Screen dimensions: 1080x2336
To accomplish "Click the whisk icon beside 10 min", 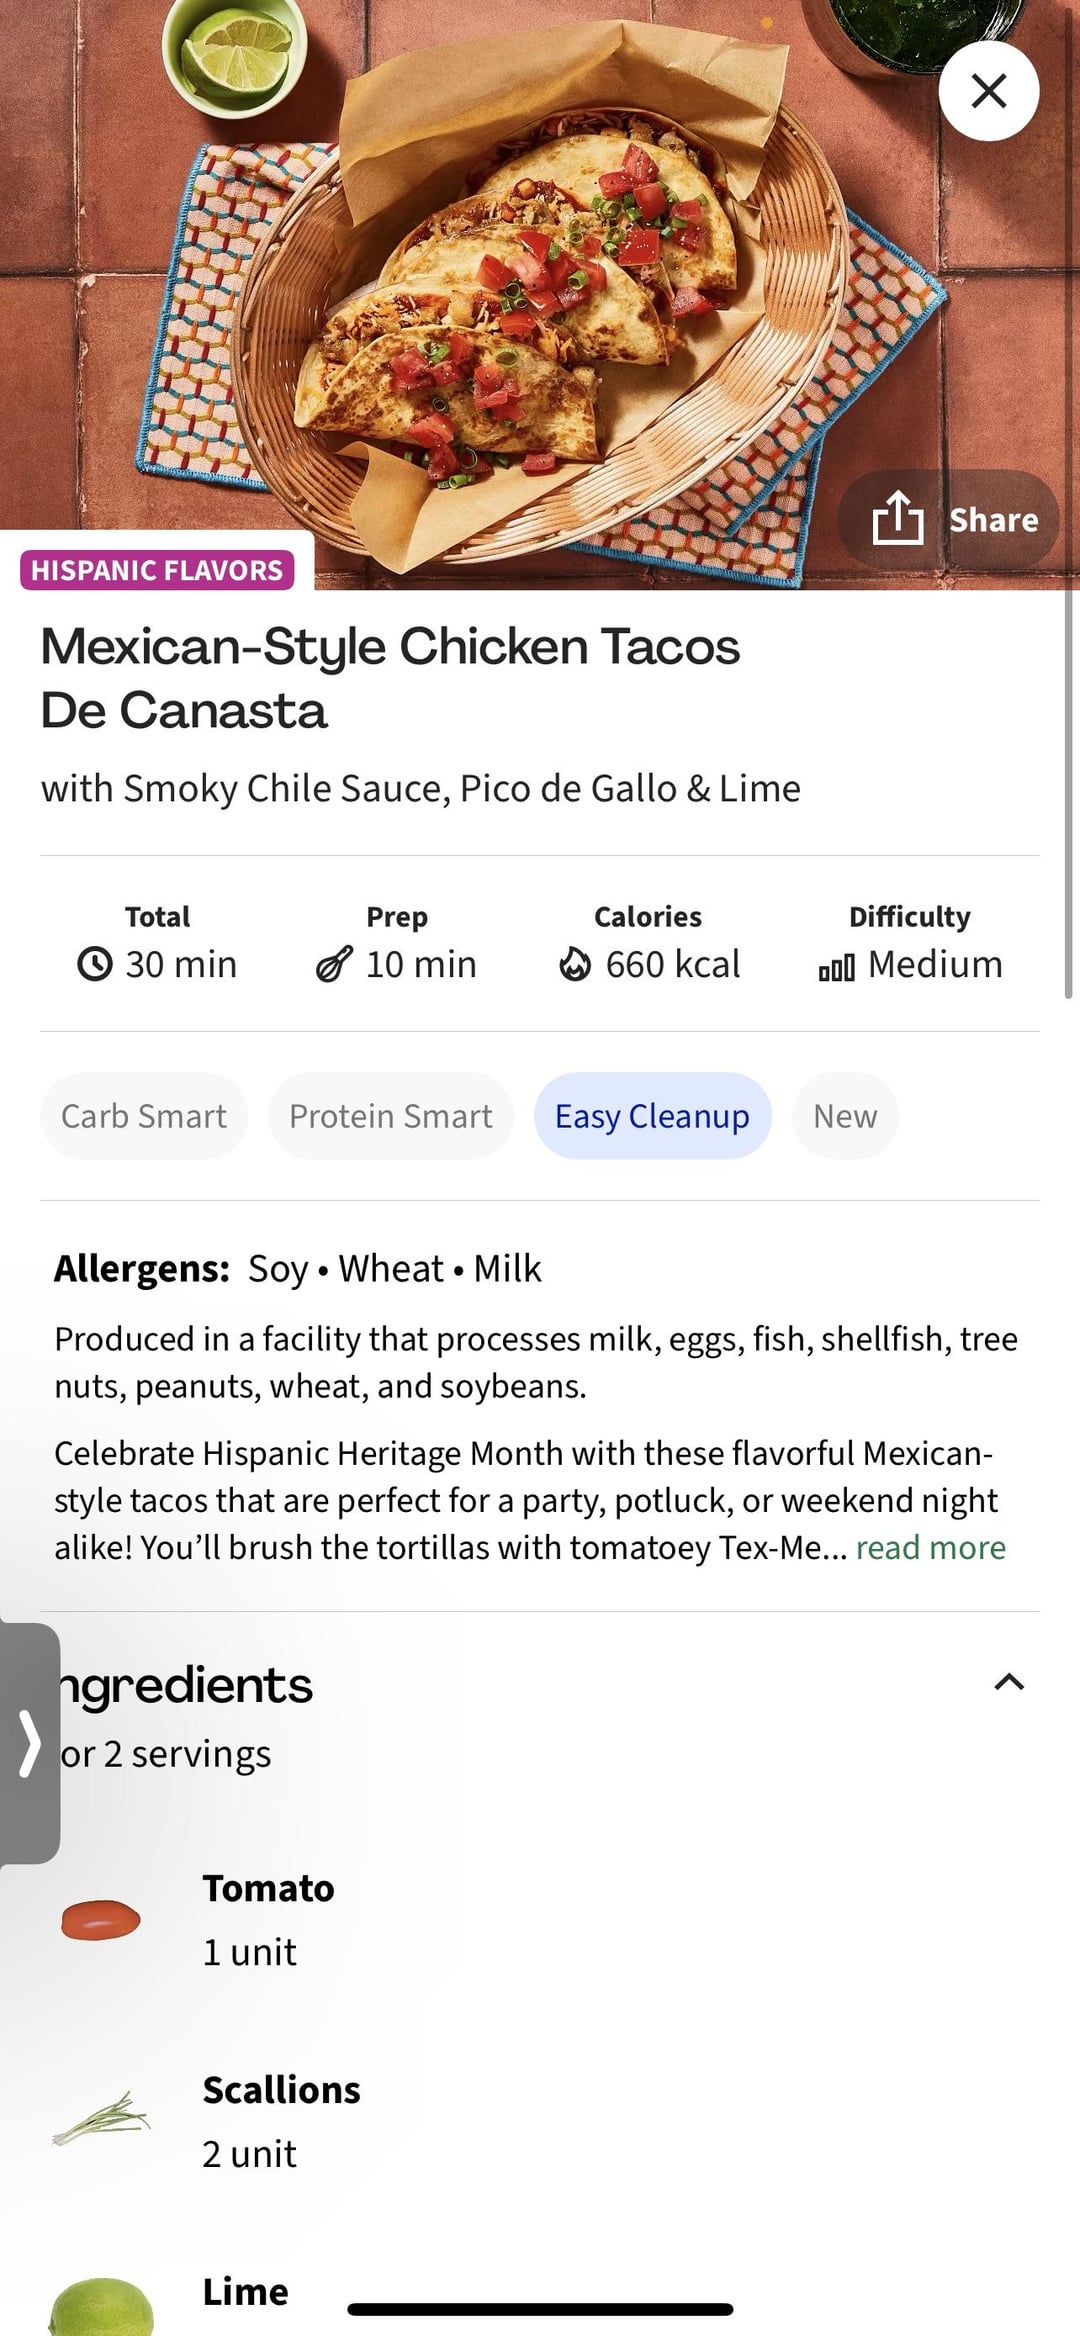I will tap(334, 965).
